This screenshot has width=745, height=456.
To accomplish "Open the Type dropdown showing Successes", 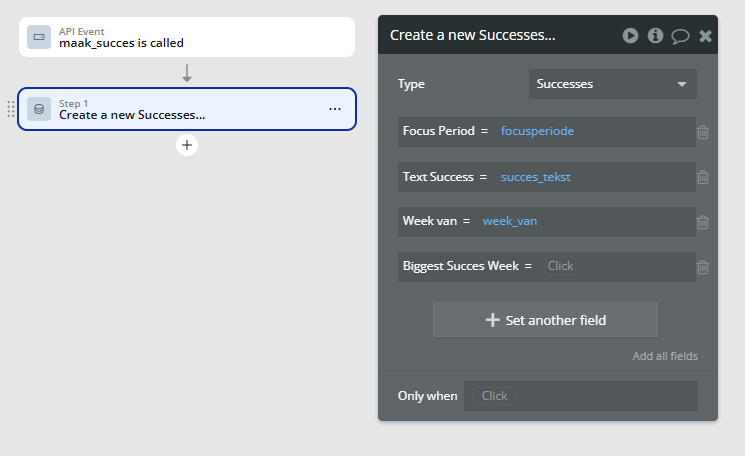I will [x=613, y=84].
